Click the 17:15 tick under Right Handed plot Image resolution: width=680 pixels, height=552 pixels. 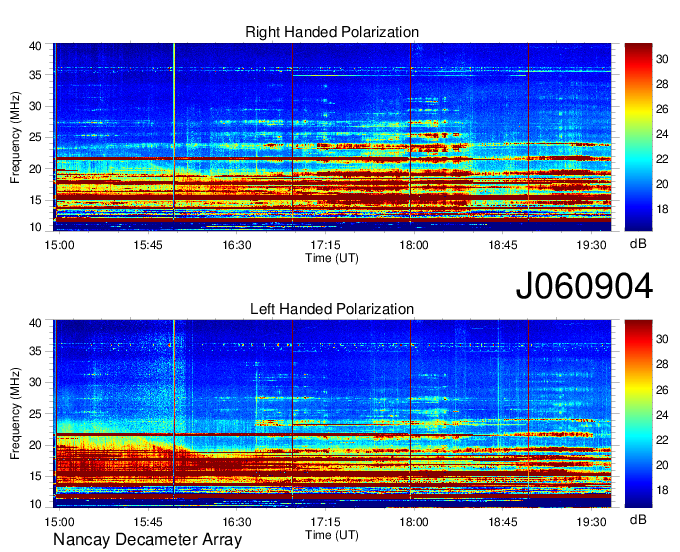325,245
